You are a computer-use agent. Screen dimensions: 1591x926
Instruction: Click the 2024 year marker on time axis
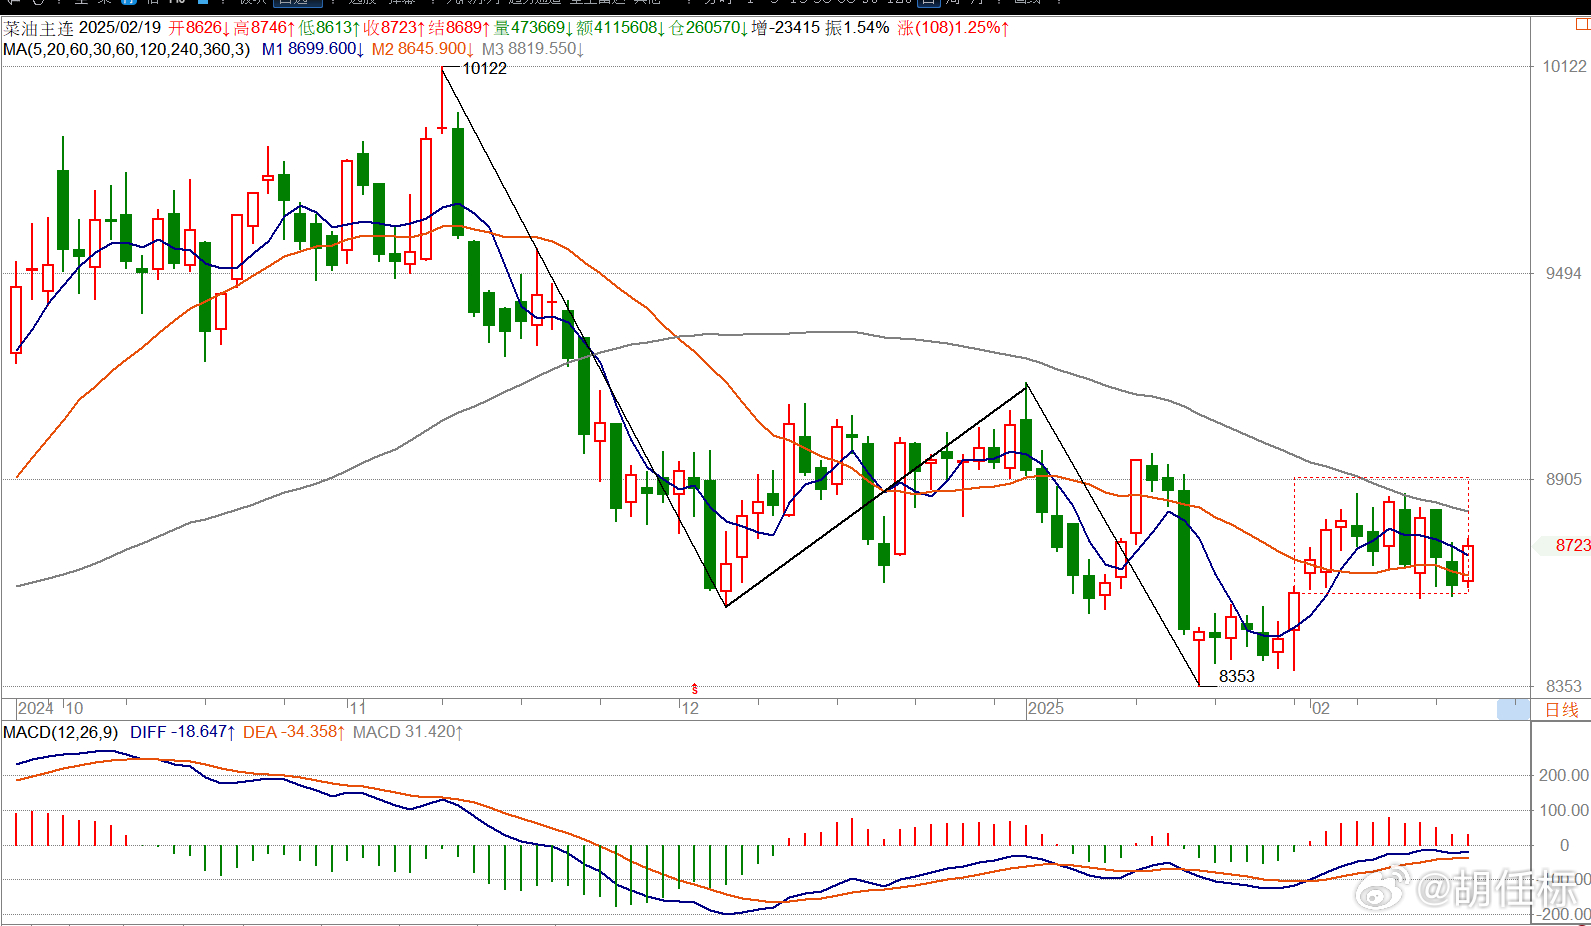36,708
